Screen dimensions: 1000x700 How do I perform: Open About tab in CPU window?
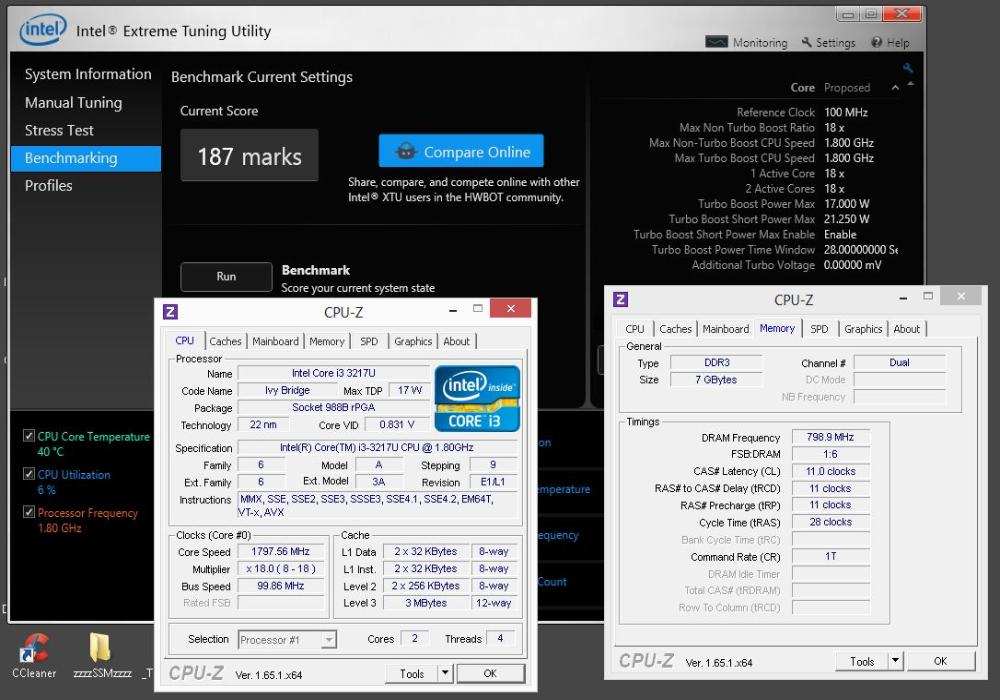457,341
